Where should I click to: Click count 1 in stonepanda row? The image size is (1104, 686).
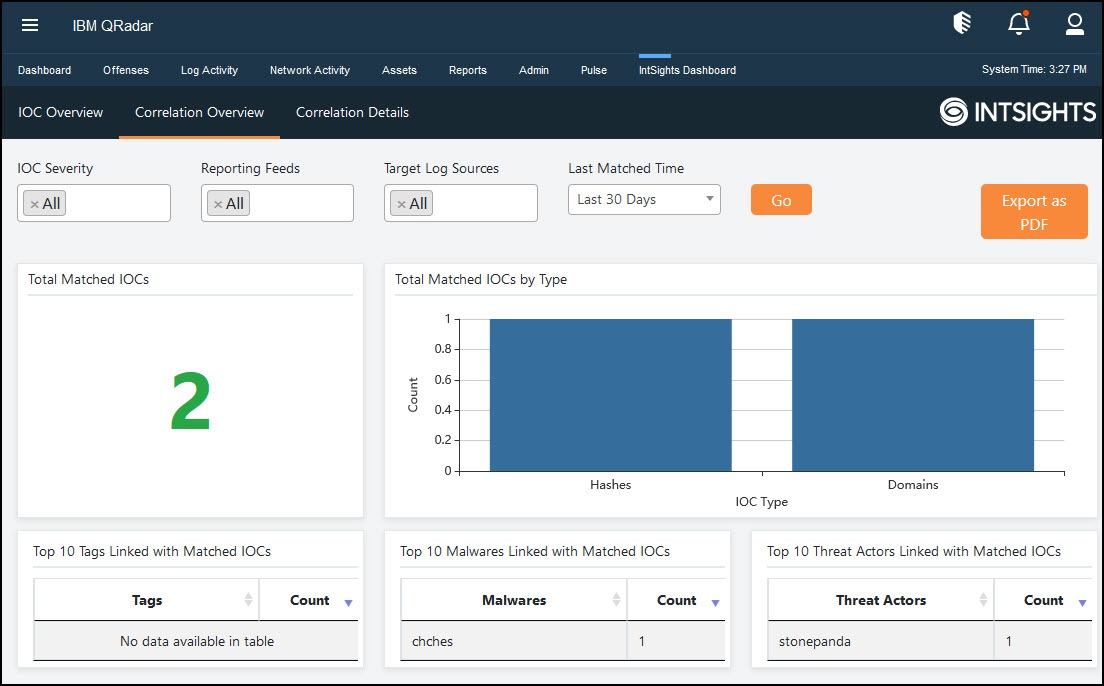coord(1008,641)
